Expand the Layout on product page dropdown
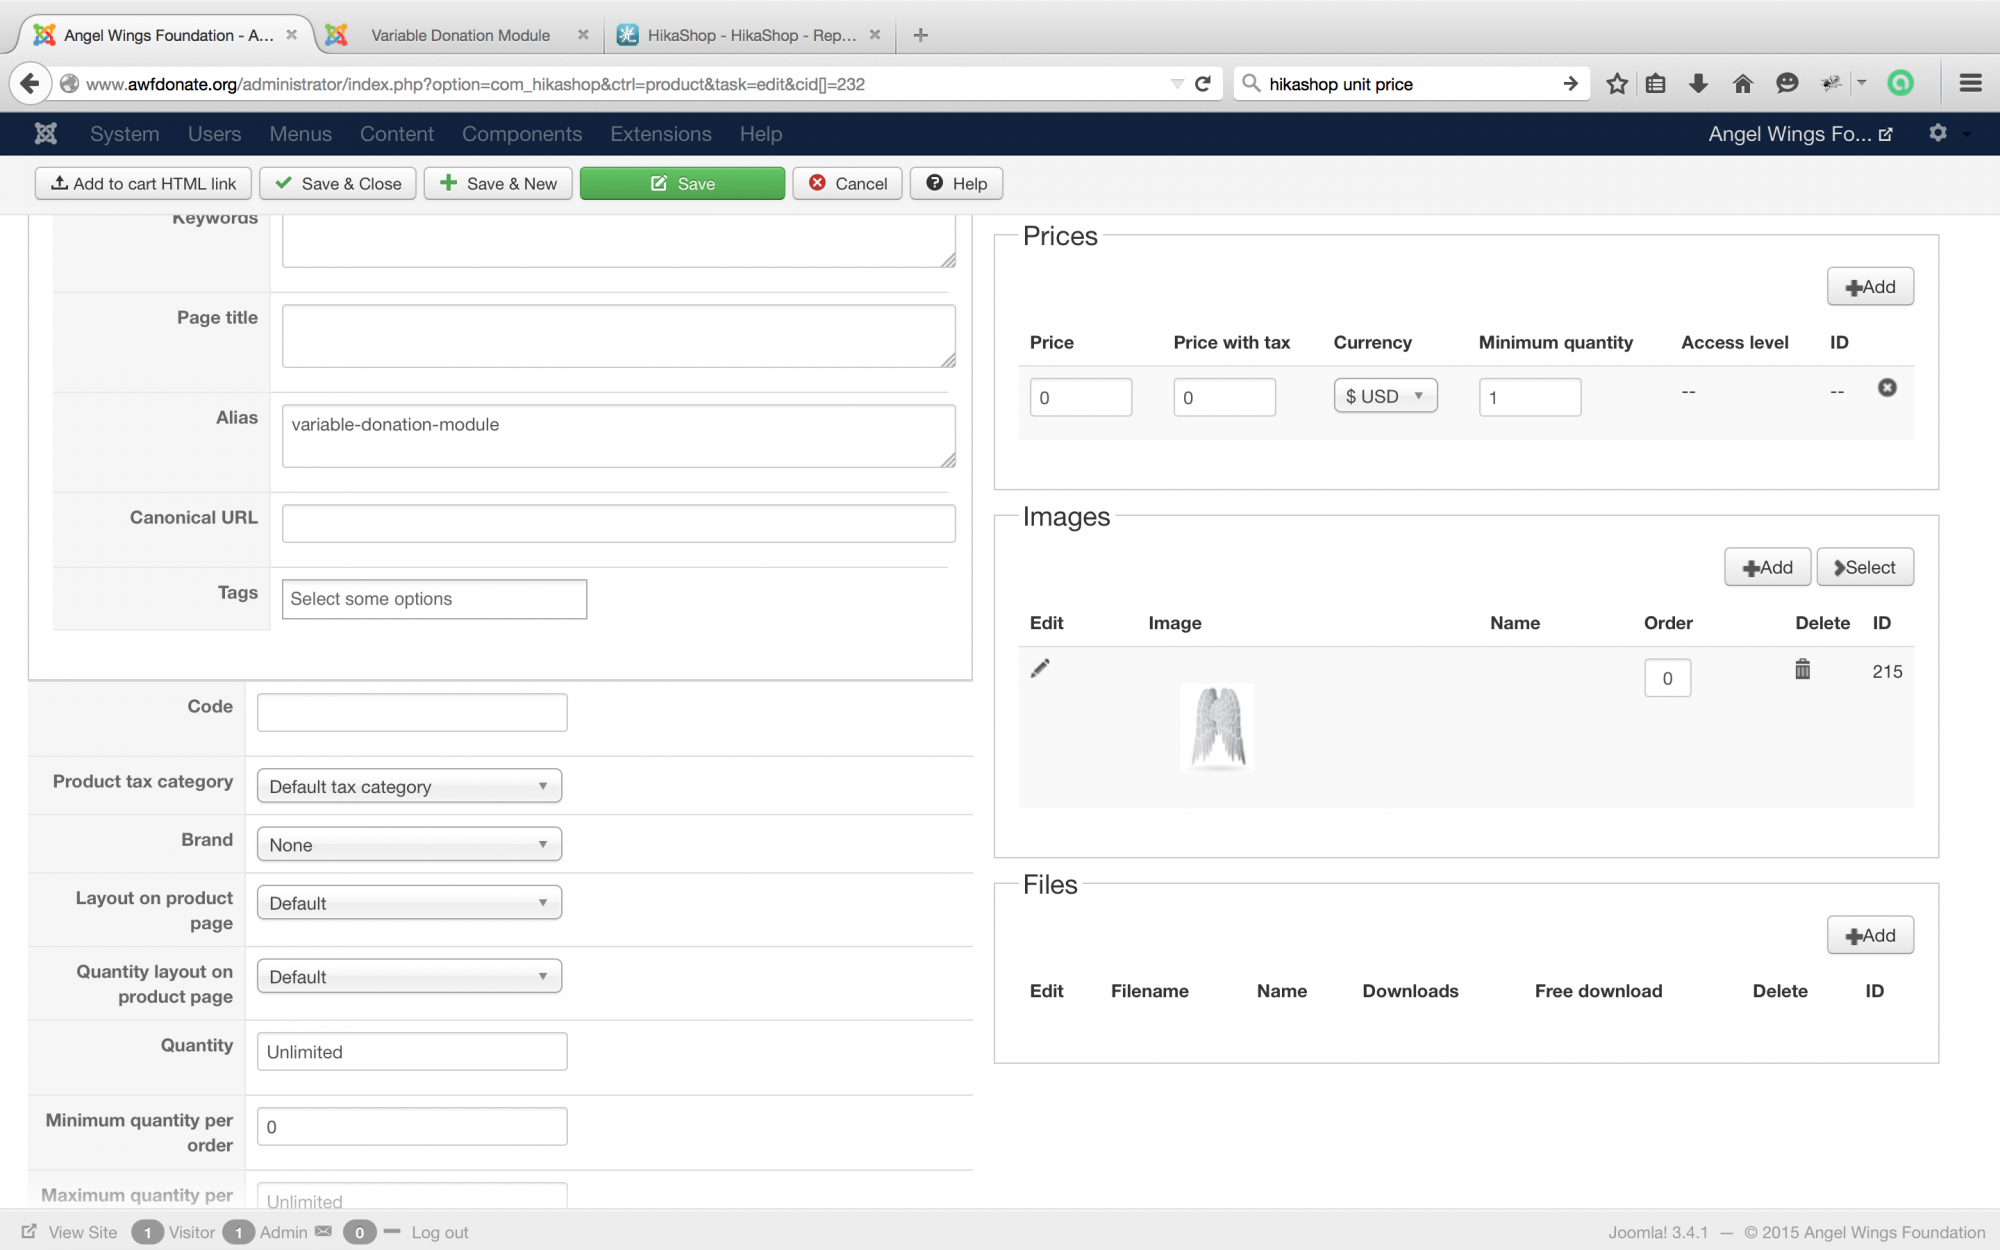The width and height of the screenshot is (2000, 1250). (x=409, y=903)
